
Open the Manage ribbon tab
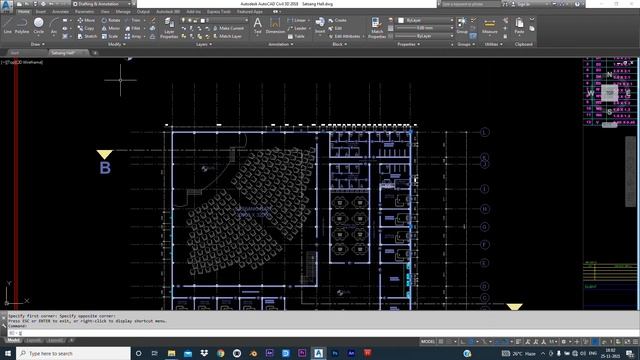(x=123, y=12)
